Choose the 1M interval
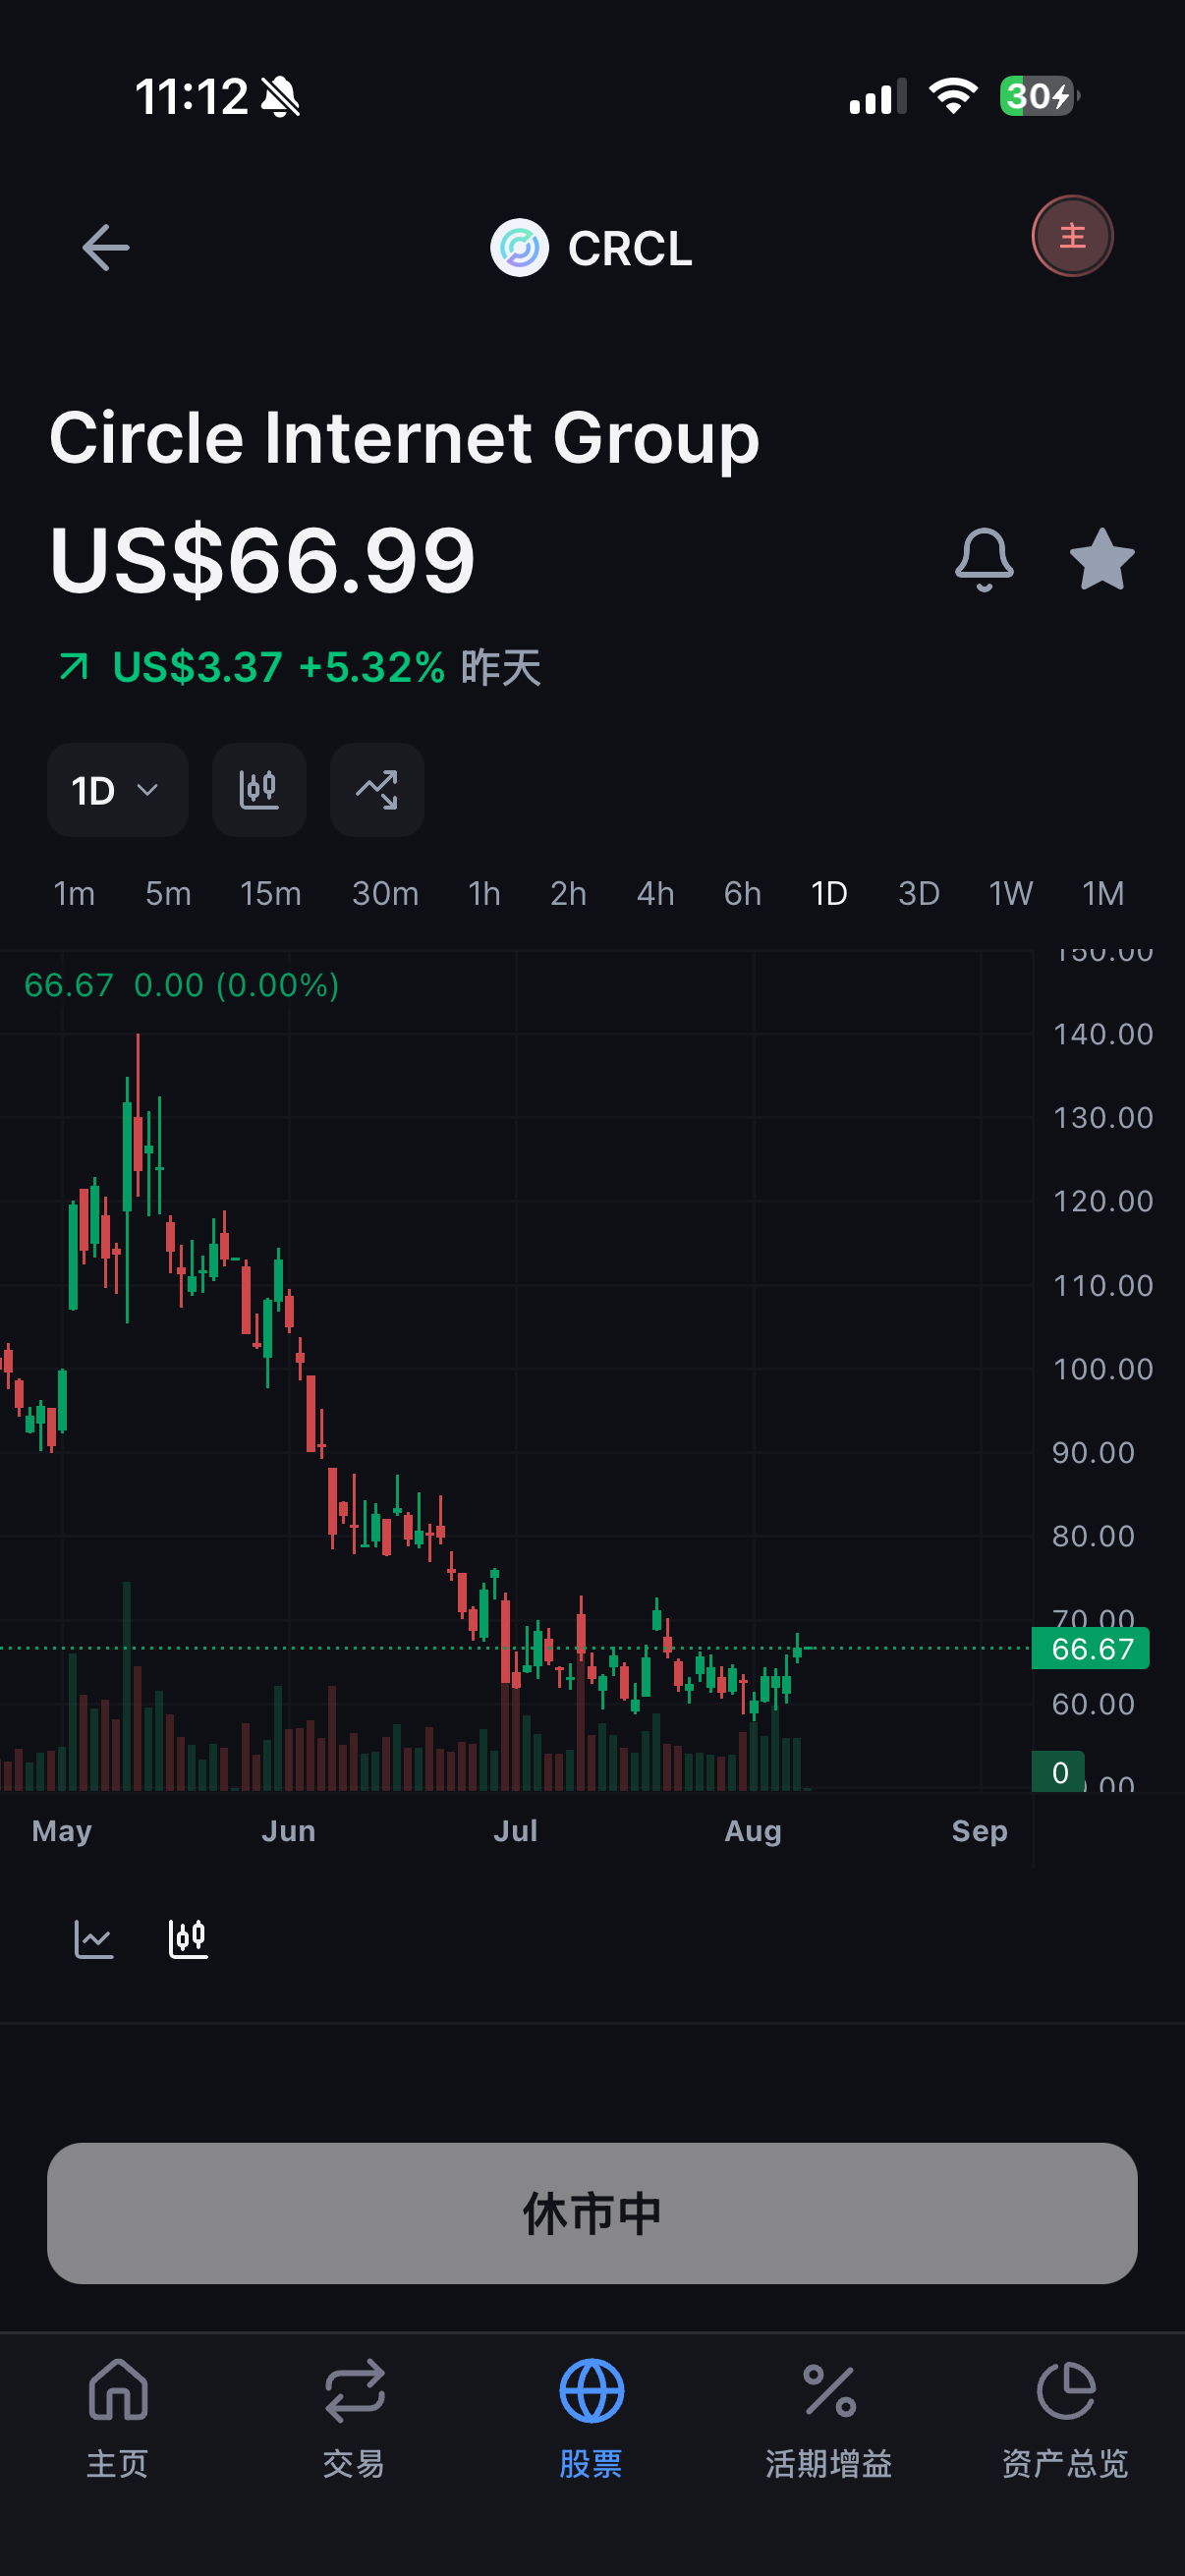1185x2576 pixels. pos(1103,893)
